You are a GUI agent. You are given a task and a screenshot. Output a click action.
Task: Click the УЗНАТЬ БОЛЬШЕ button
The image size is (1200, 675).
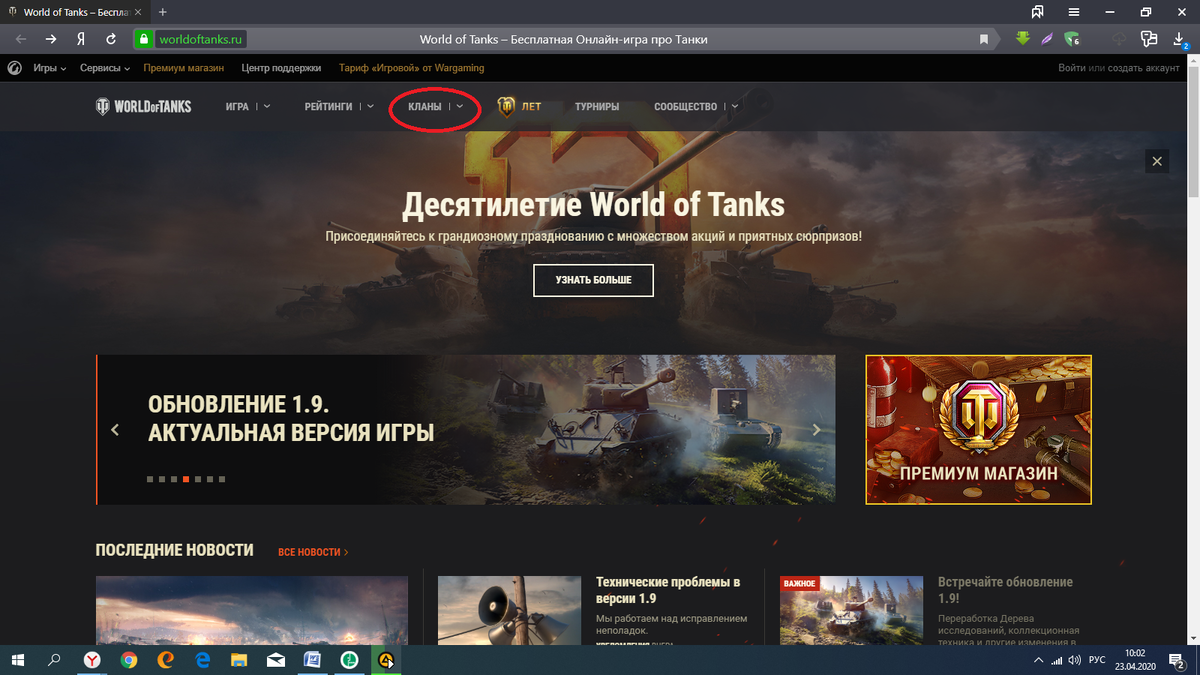tap(593, 281)
